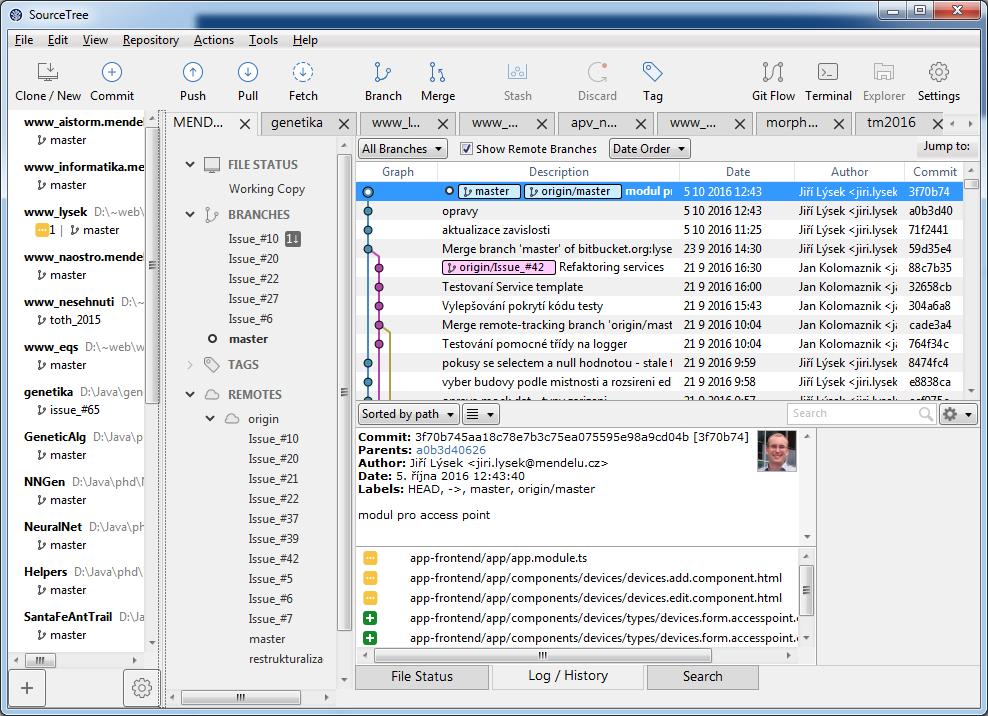Screen dimensions: 988x716
Task: Open parent commit link a0b3d40626
Action: point(451,450)
